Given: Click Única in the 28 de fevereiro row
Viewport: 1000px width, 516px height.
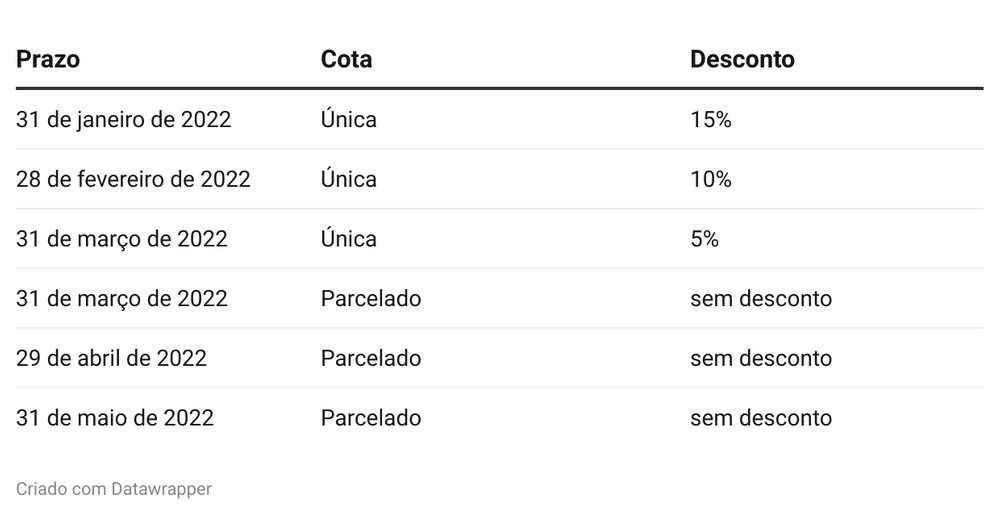Looking at the screenshot, I should [x=349, y=180].
